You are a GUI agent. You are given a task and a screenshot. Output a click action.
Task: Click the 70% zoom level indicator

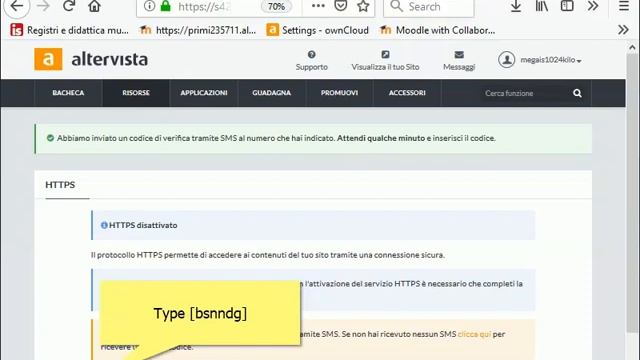[276, 7]
